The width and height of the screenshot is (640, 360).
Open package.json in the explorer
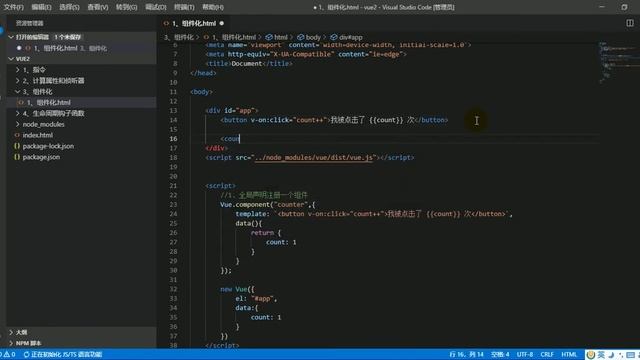pyautogui.click(x=41, y=157)
